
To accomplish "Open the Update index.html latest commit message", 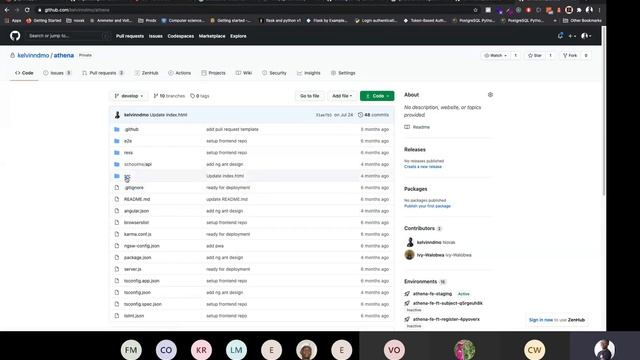I will [x=168, y=115].
